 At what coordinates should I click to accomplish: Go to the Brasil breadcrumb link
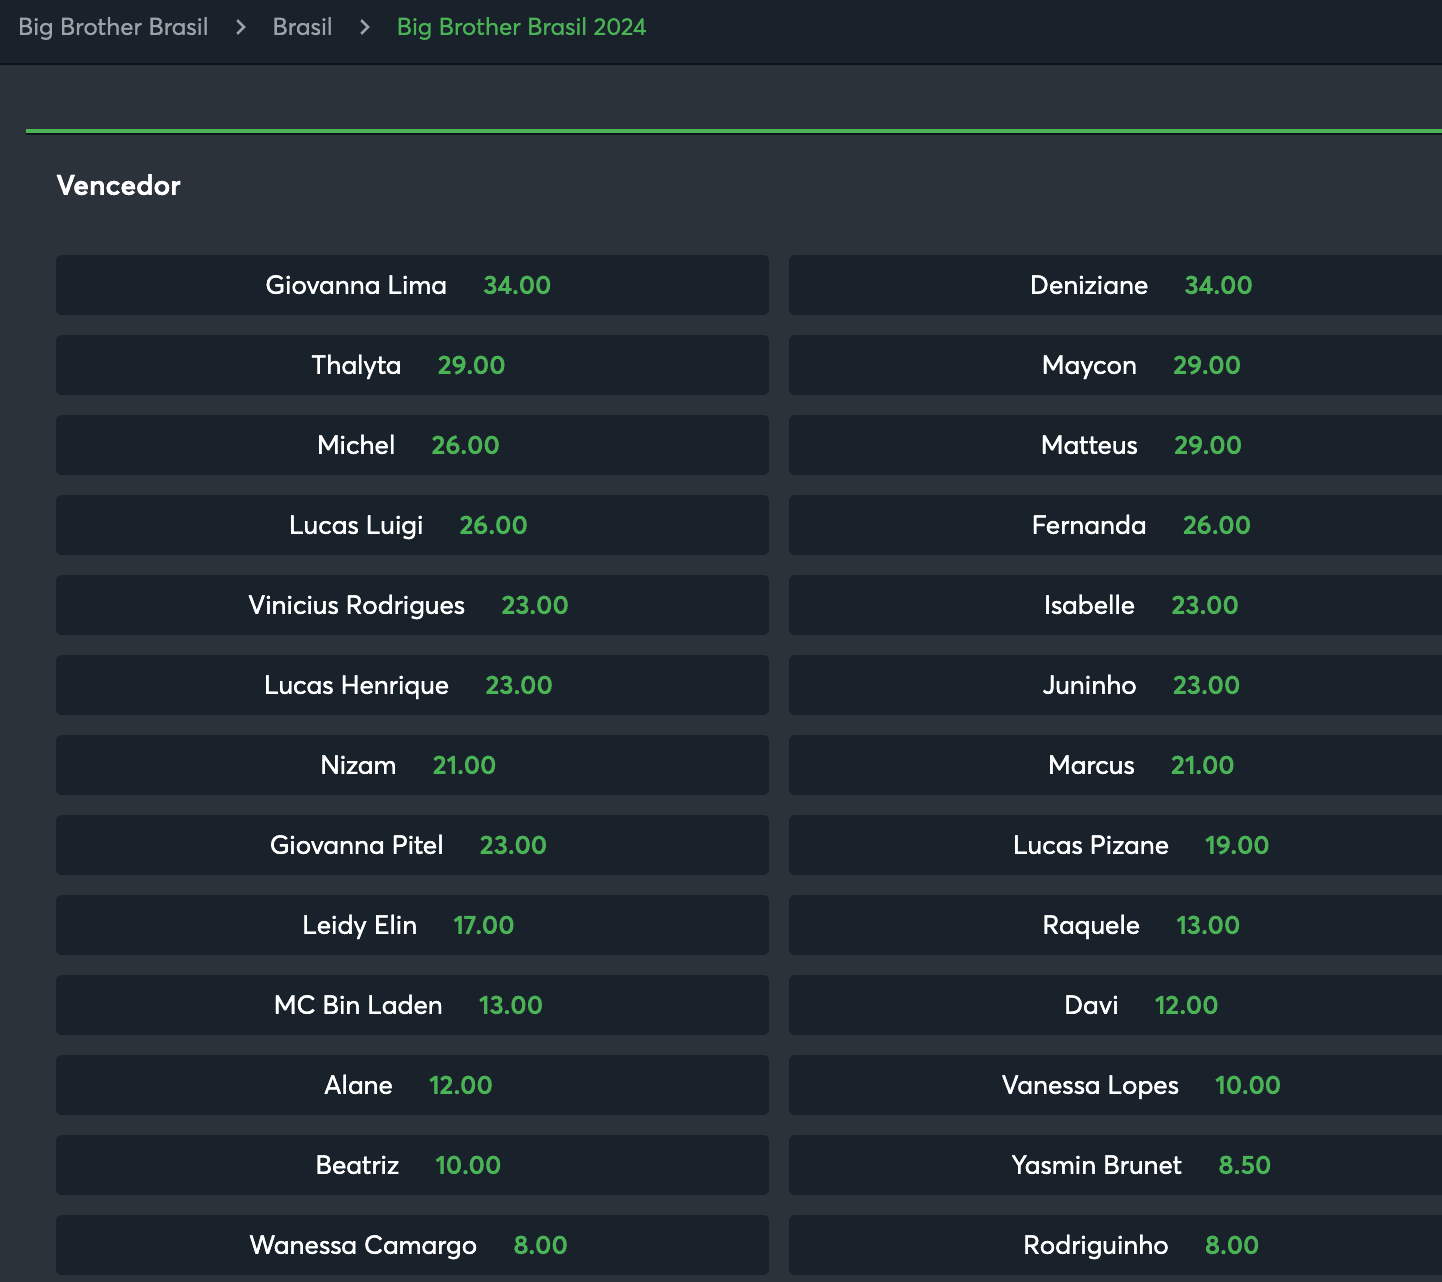point(302,27)
